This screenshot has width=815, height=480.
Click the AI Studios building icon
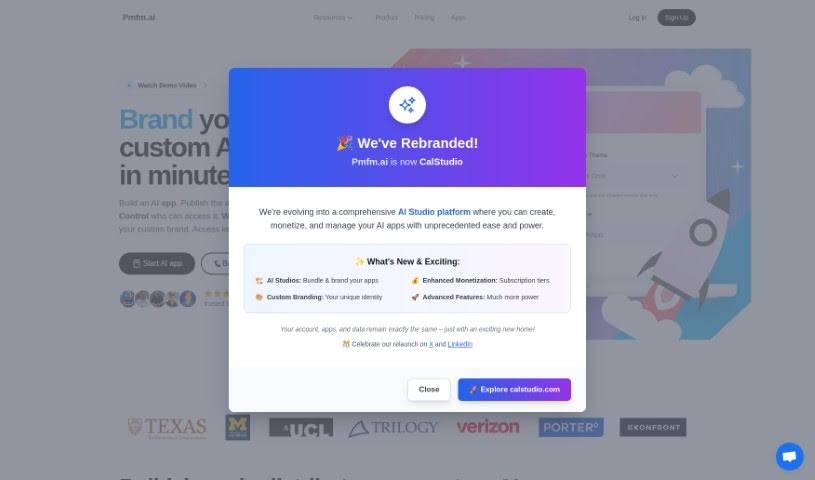(259, 280)
